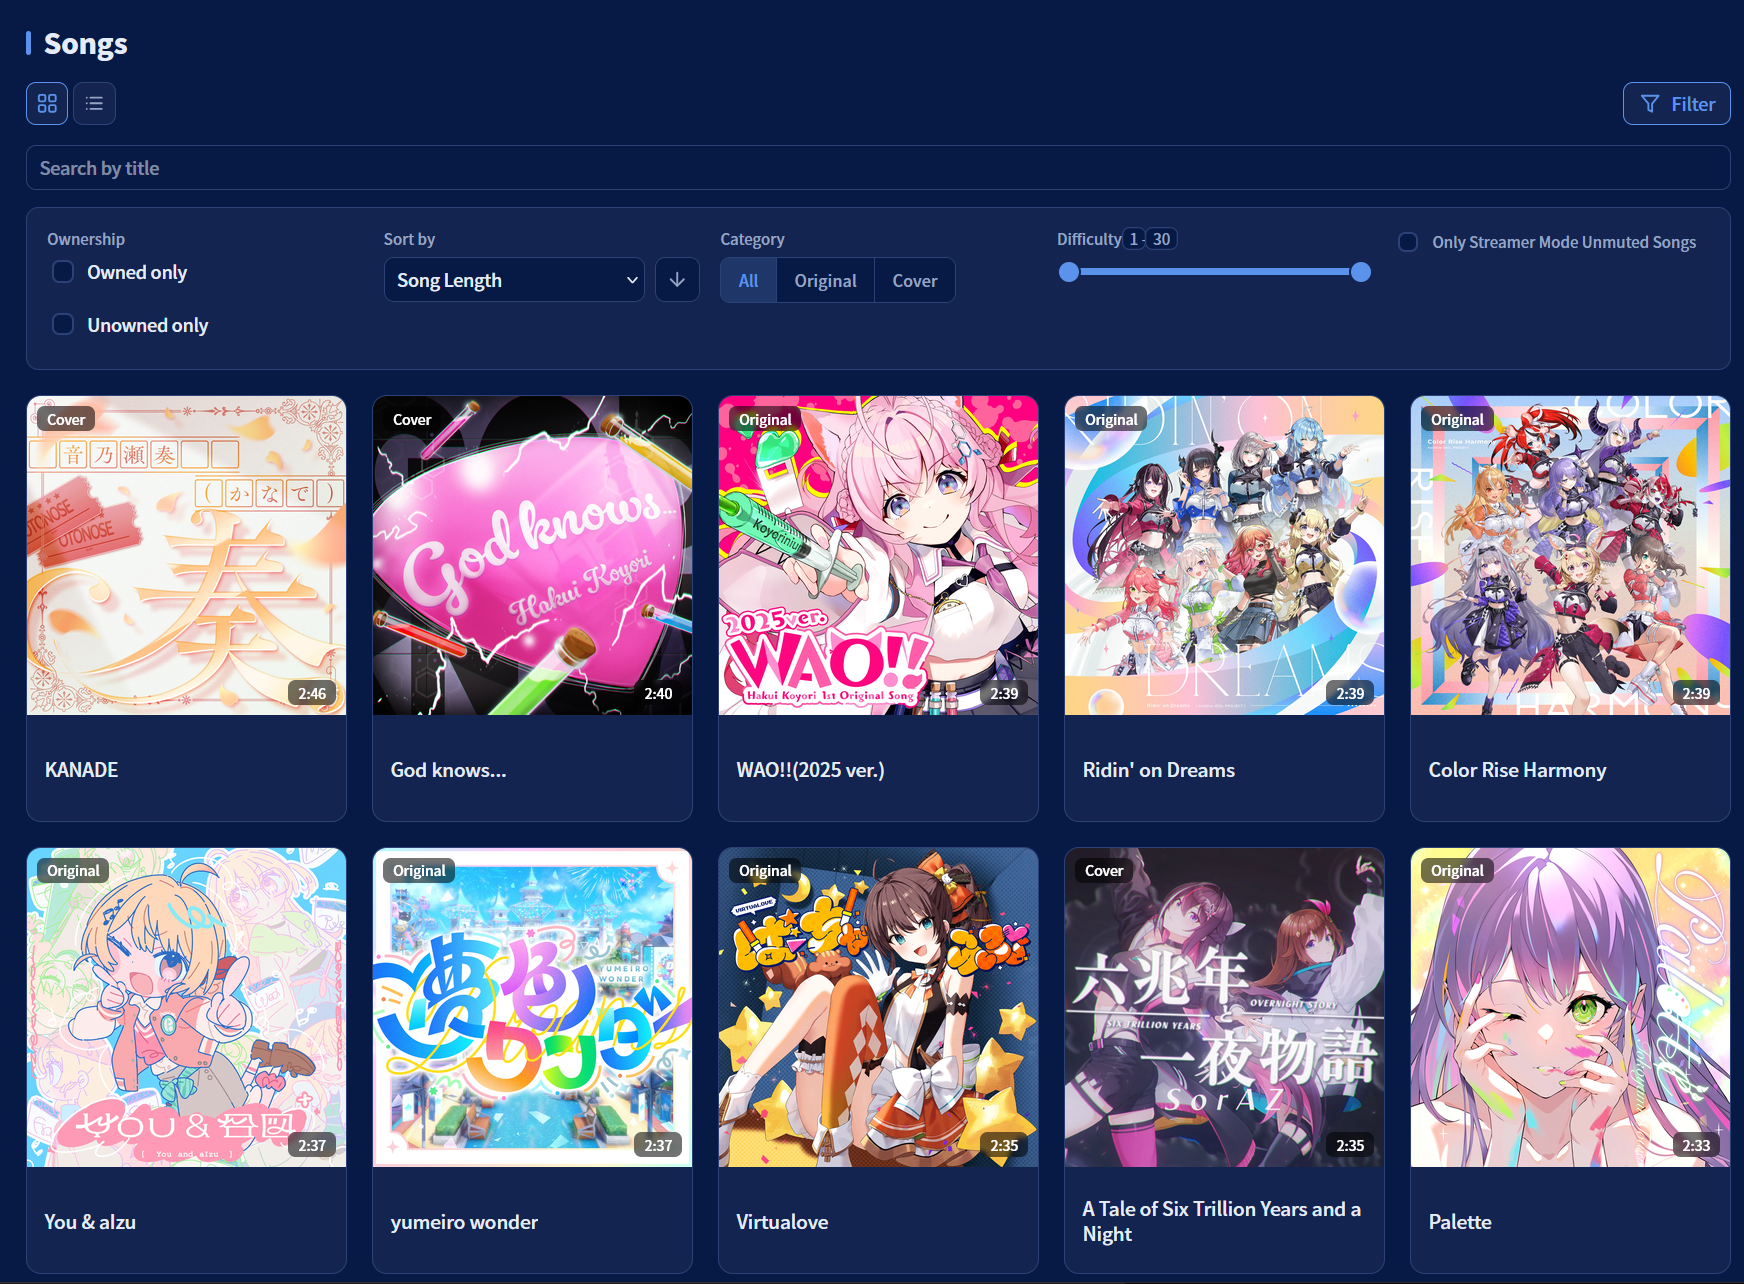Click the yumeiro wonder title
The image size is (1744, 1284).
[464, 1222]
